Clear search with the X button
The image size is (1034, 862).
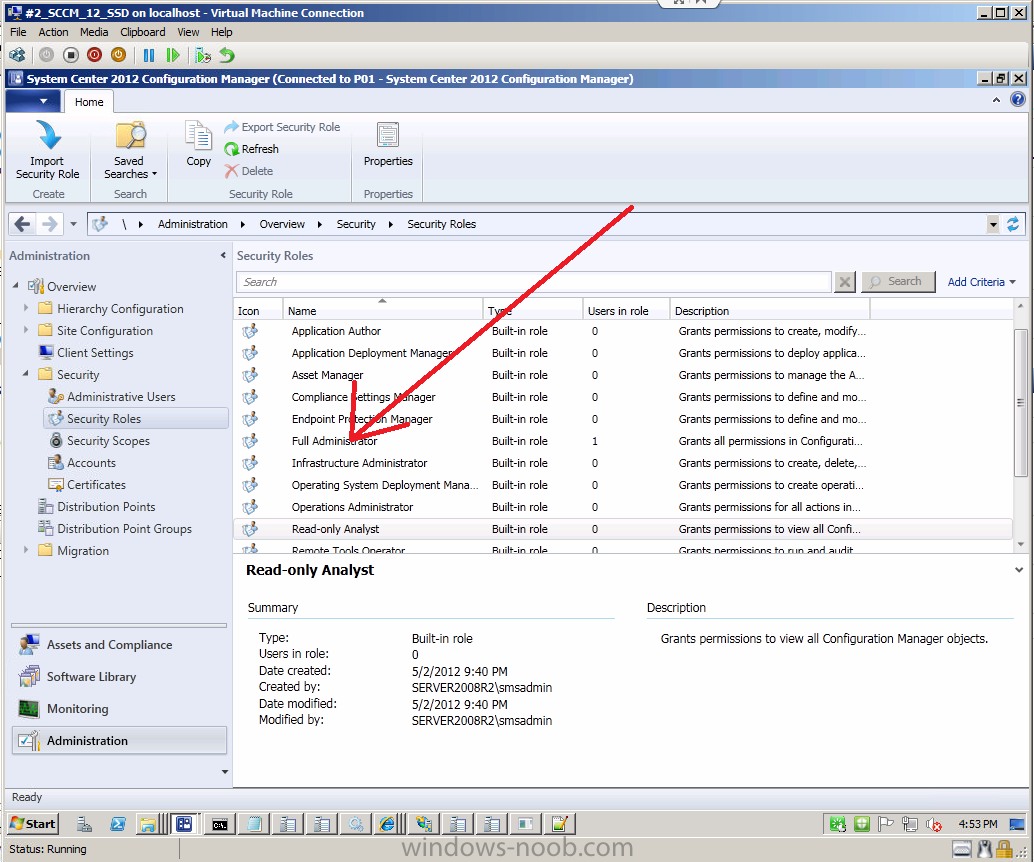click(845, 282)
